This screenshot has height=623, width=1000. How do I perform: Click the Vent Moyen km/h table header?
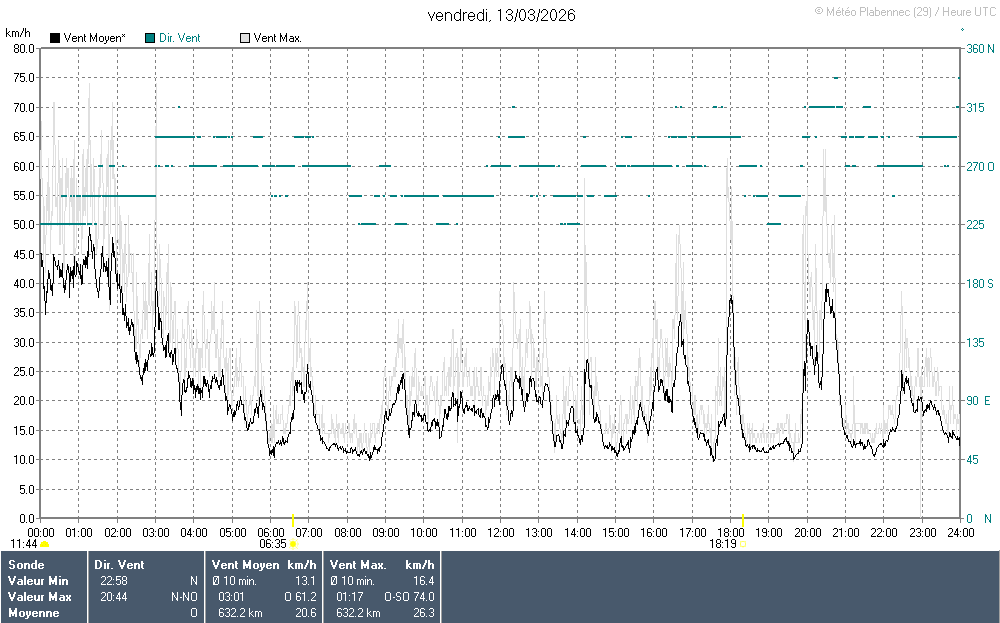264,565
